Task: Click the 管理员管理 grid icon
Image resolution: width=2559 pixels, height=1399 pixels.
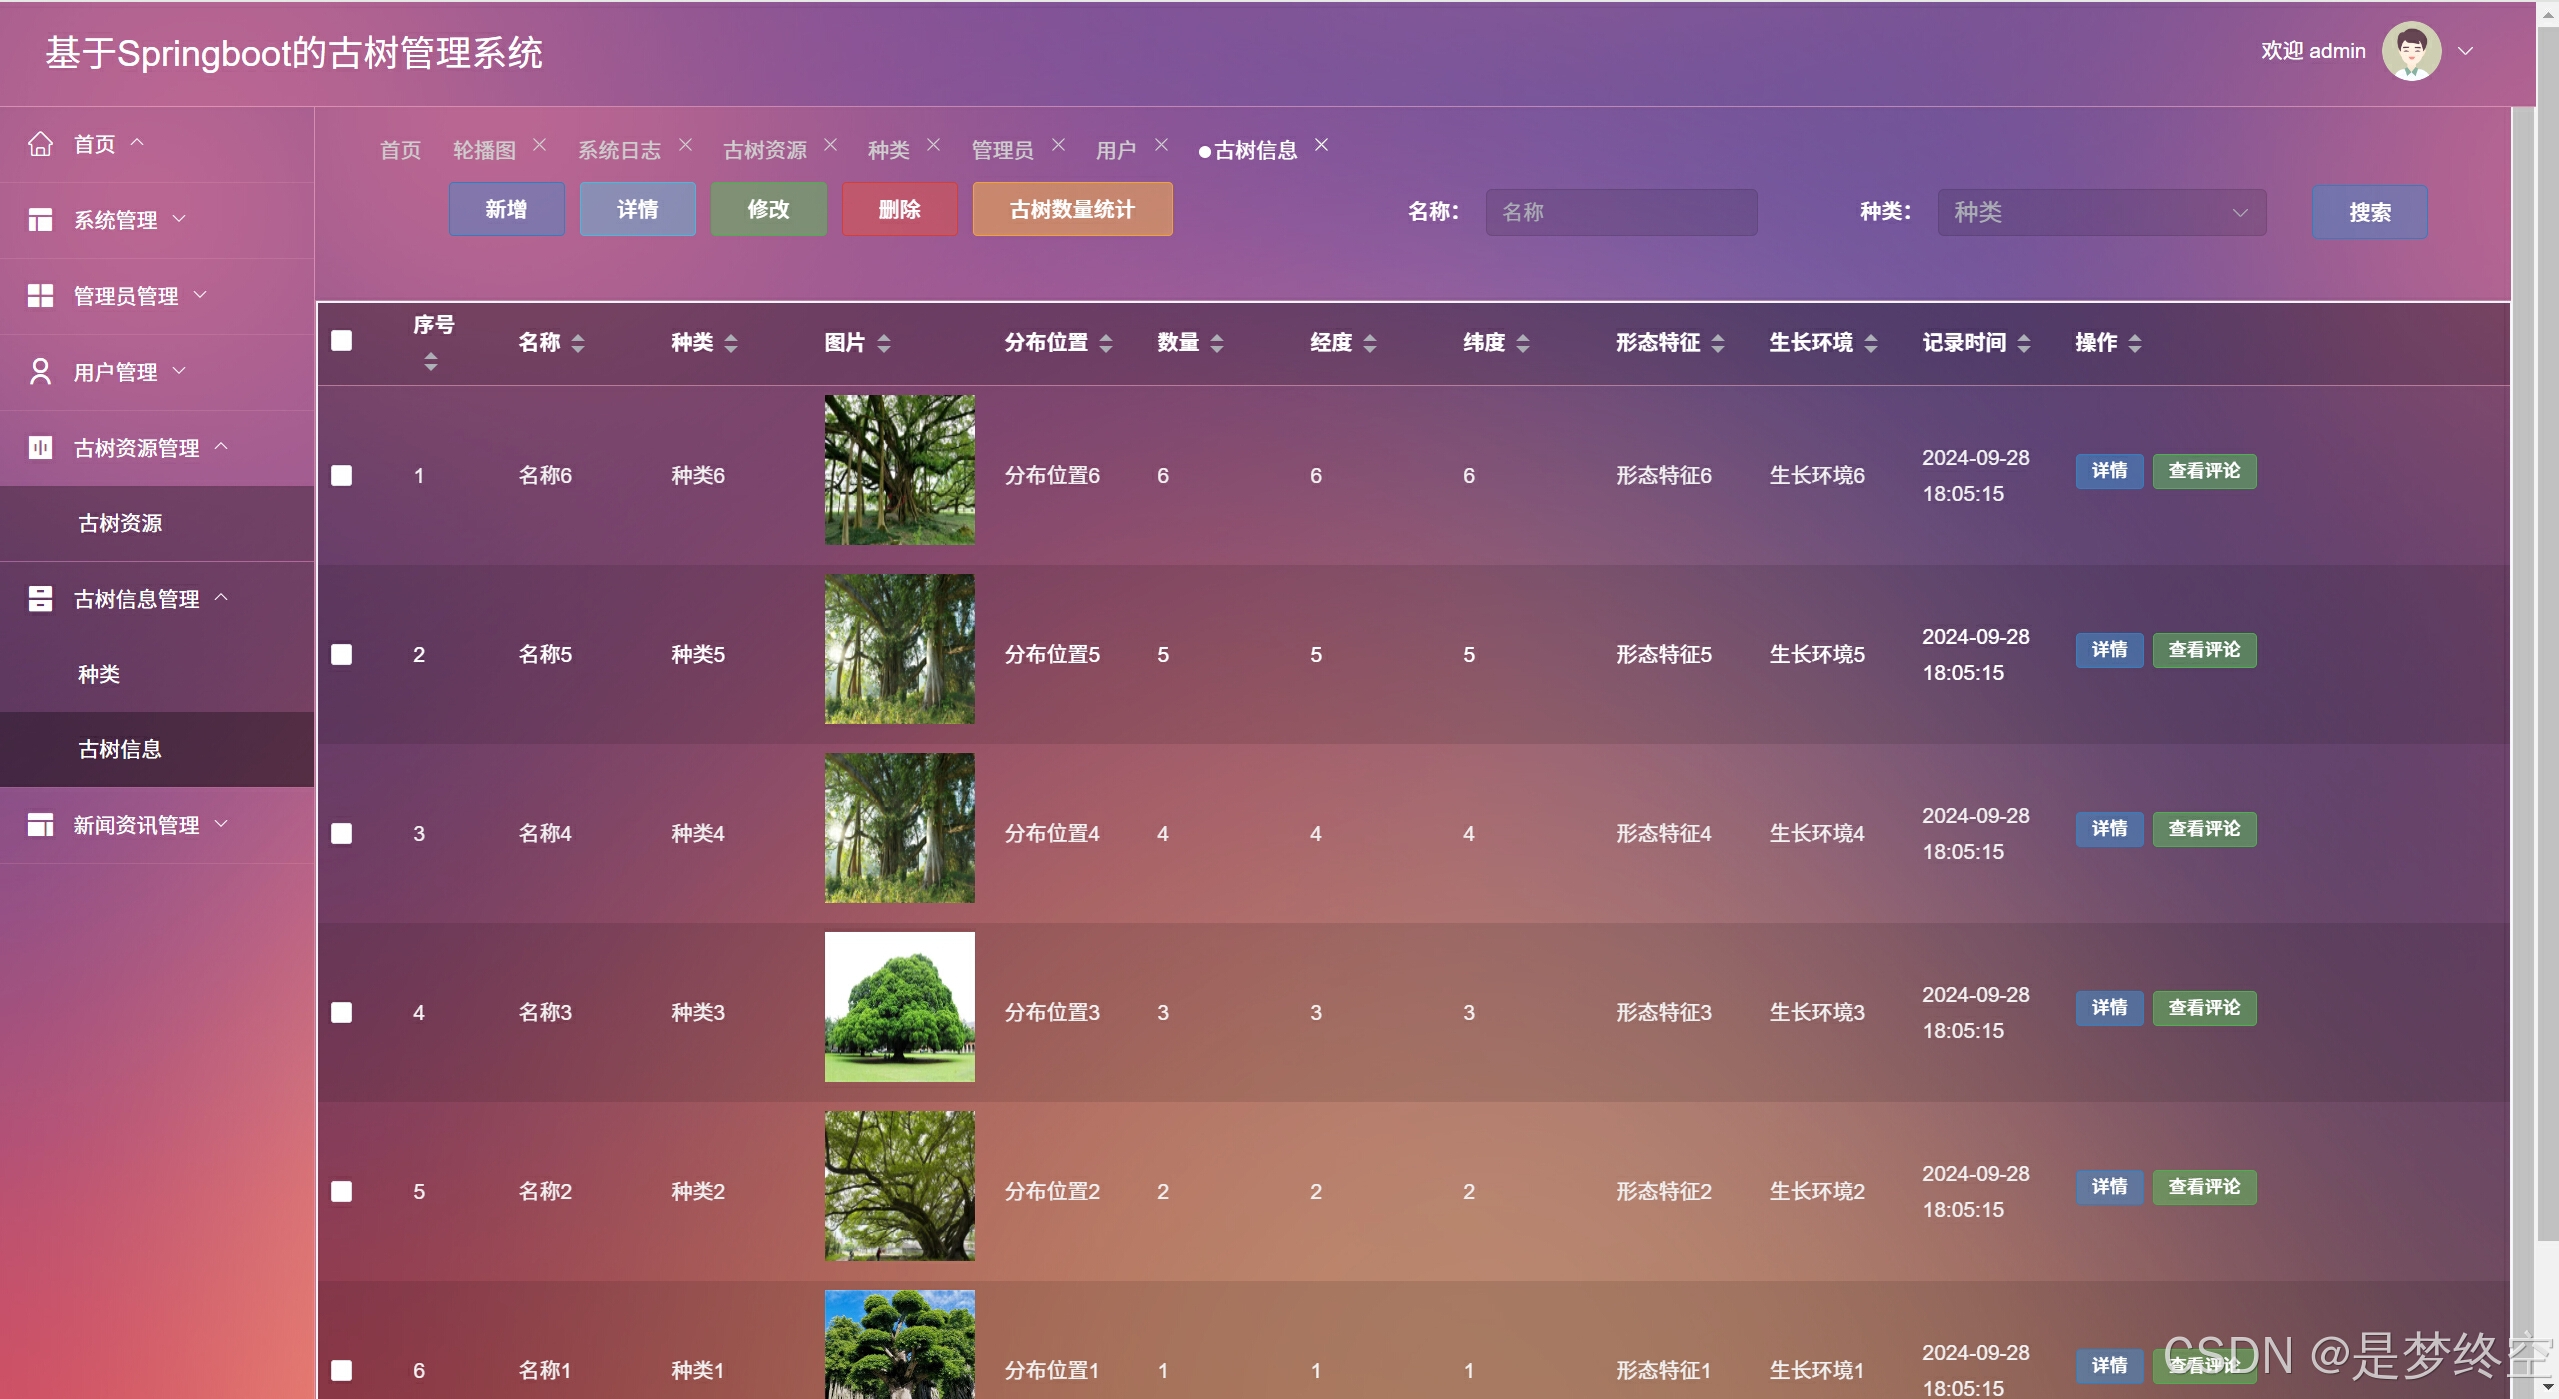Action: [40, 296]
